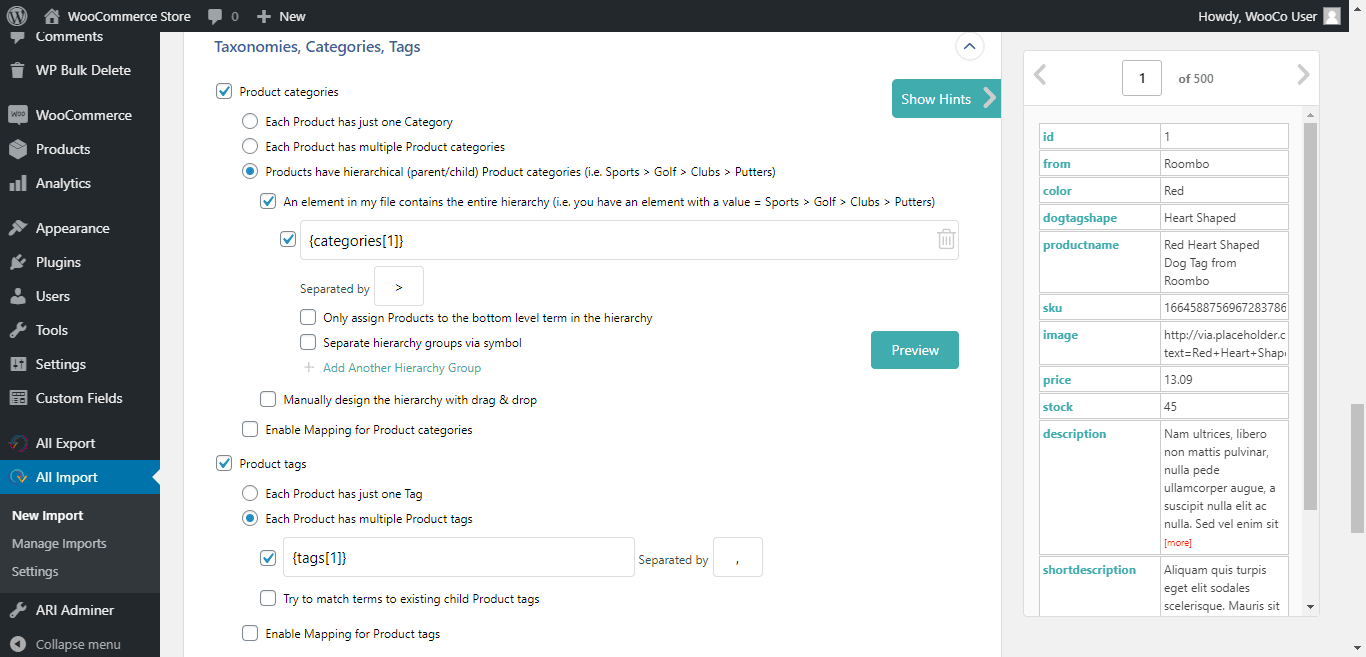Click the All Export icon
1366x657 pixels.
[18, 443]
